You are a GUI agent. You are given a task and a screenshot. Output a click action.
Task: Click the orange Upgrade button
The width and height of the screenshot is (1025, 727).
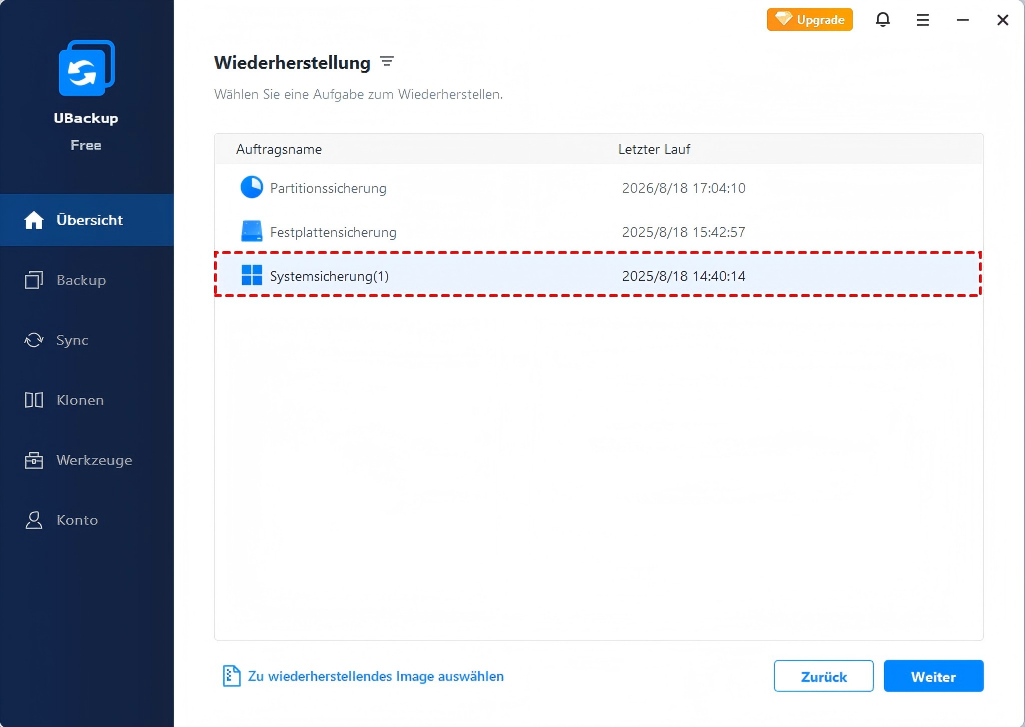[809, 20]
